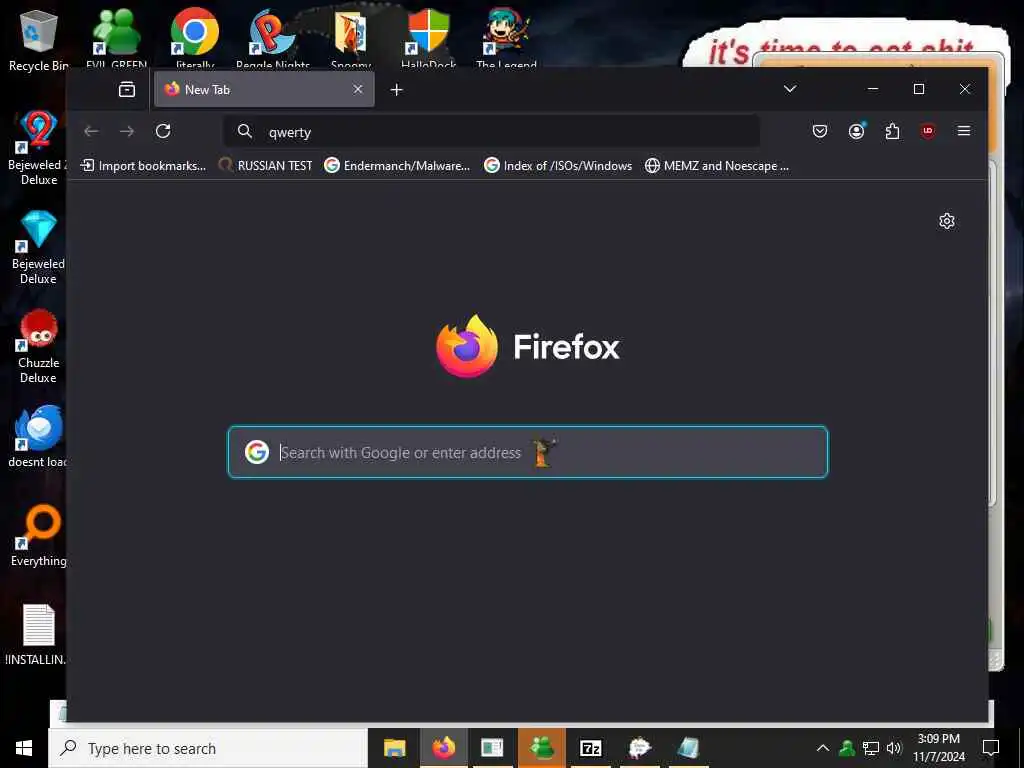
Task: Open Bejeweled Deluxe diamond desktop shortcut
Action: 38,248
